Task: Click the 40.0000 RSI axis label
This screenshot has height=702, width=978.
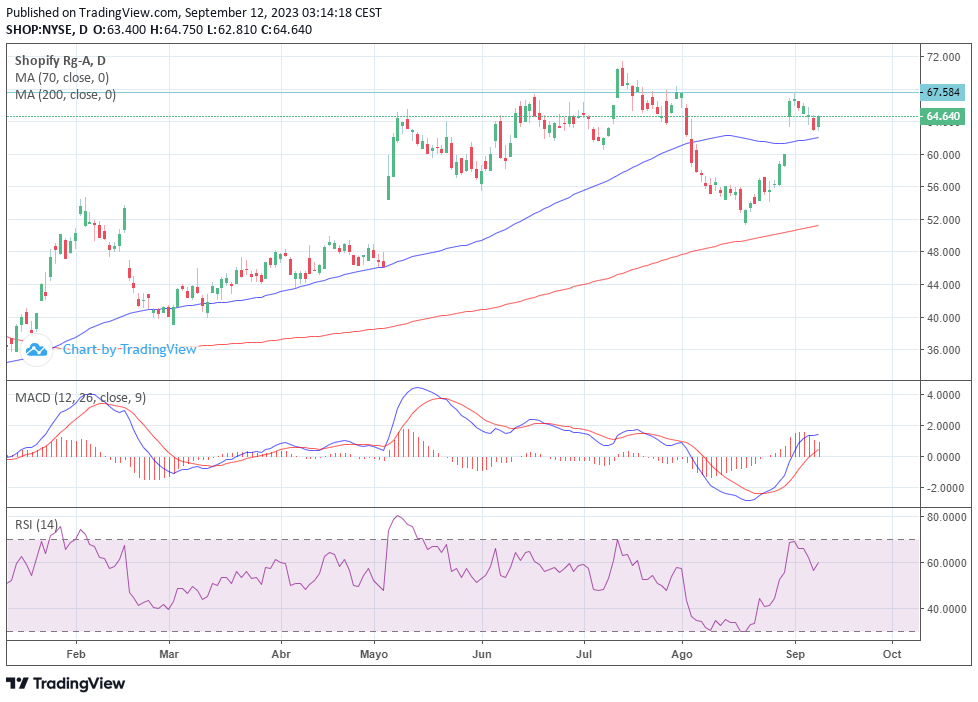Action: pos(946,609)
